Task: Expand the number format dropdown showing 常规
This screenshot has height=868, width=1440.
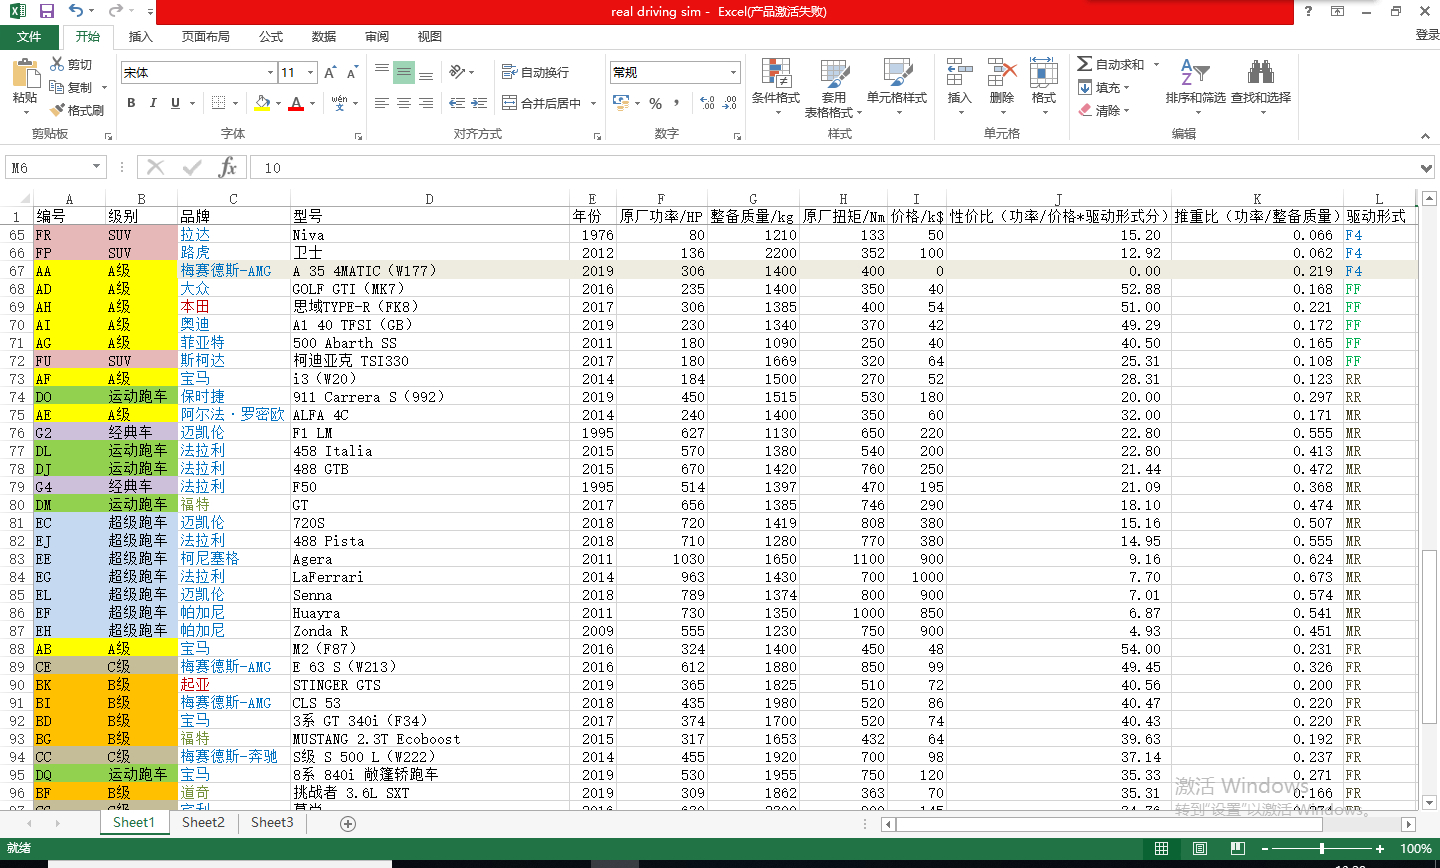Action: point(733,73)
